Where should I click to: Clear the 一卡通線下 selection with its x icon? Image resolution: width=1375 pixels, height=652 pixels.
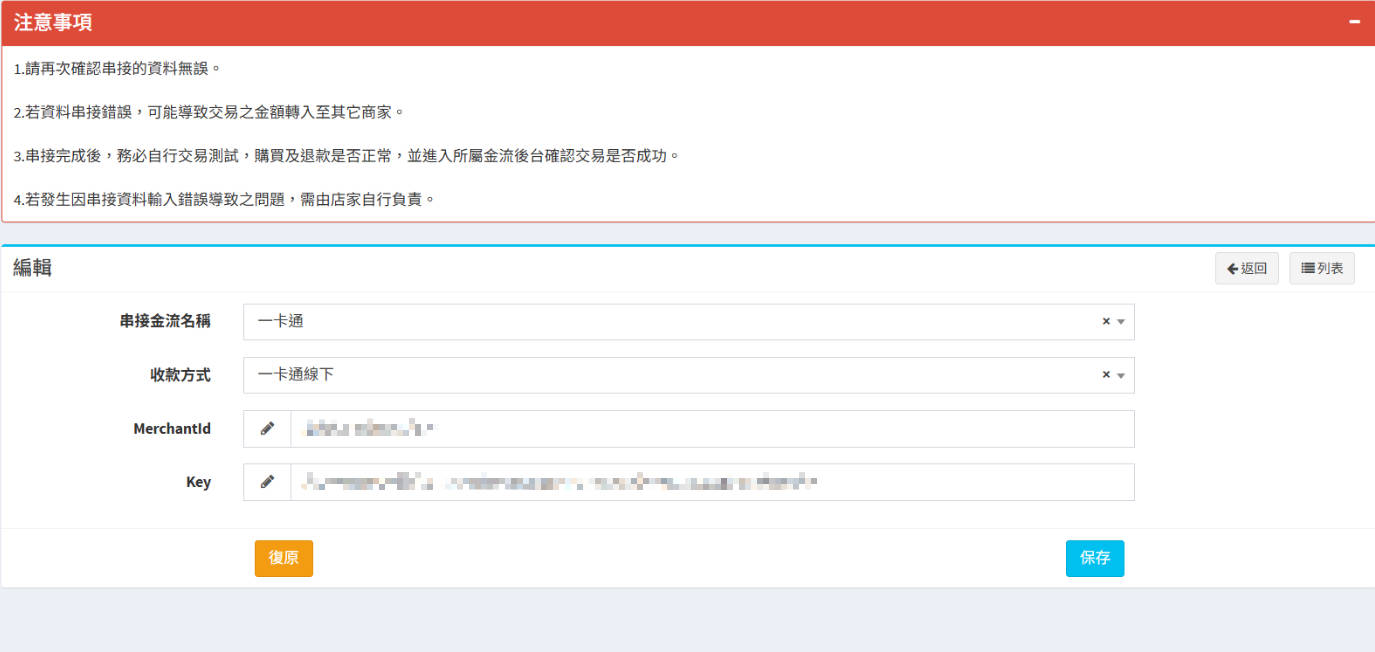pyautogui.click(x=1106, y=375)
